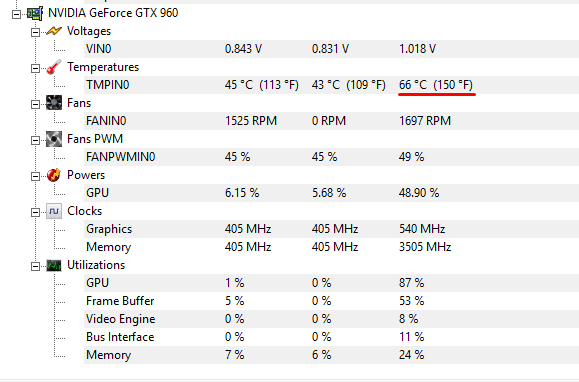Click the Powers flame icon
This screenshot has height=382, width=579.
tap(54, 175)
